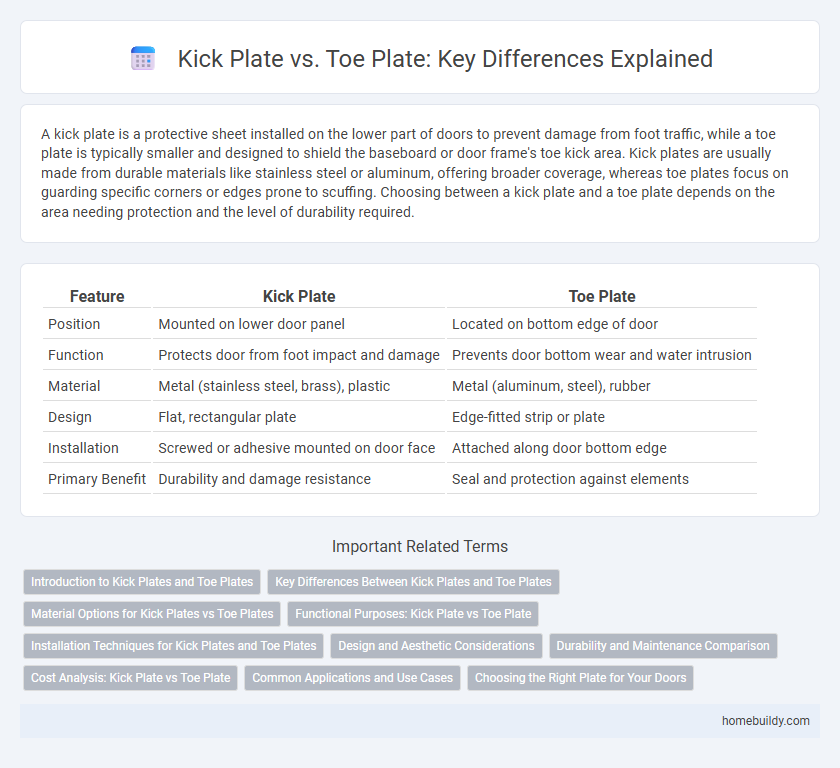This screenshot has width=840, height=768.
Task: Open 'Key Differences Between Kick Plates and Toe Plates'
Action: 413,582
